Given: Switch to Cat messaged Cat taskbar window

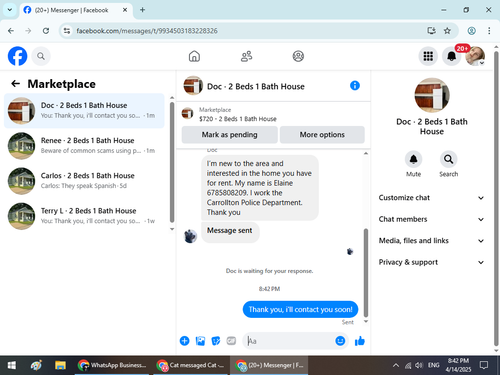Looking at the screenshot, I should pos(191,365).
